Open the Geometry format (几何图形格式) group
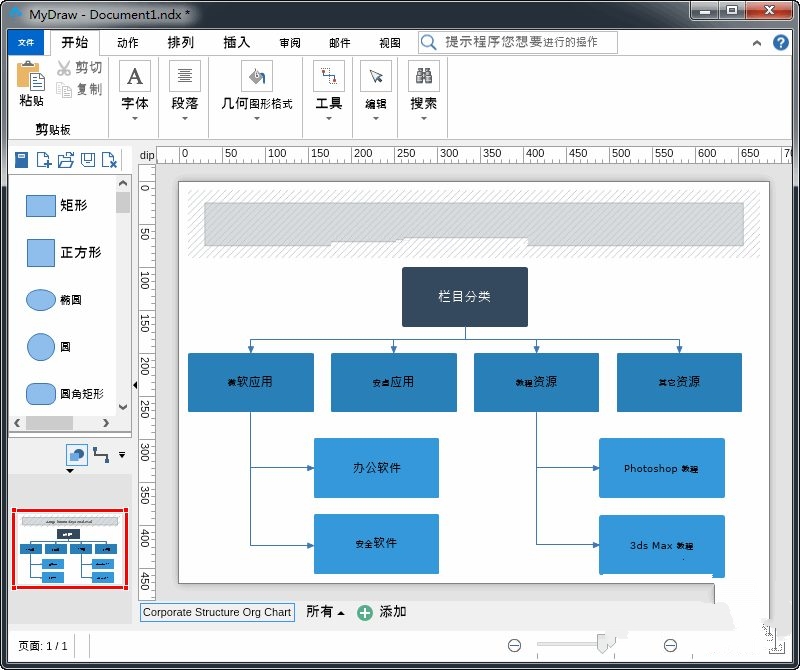The height and width of the screenshot is (670, 800). click(x=257, y=90)
